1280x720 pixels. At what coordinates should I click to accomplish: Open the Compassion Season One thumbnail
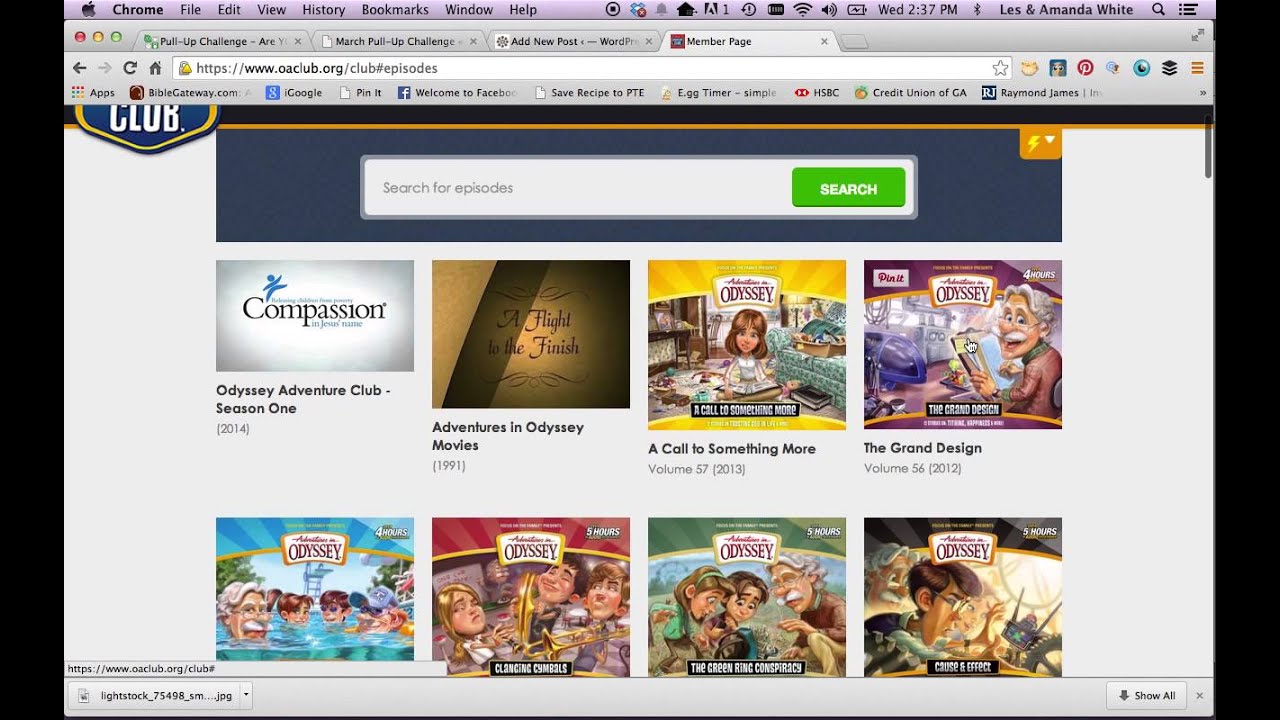(x=315, y=316)
